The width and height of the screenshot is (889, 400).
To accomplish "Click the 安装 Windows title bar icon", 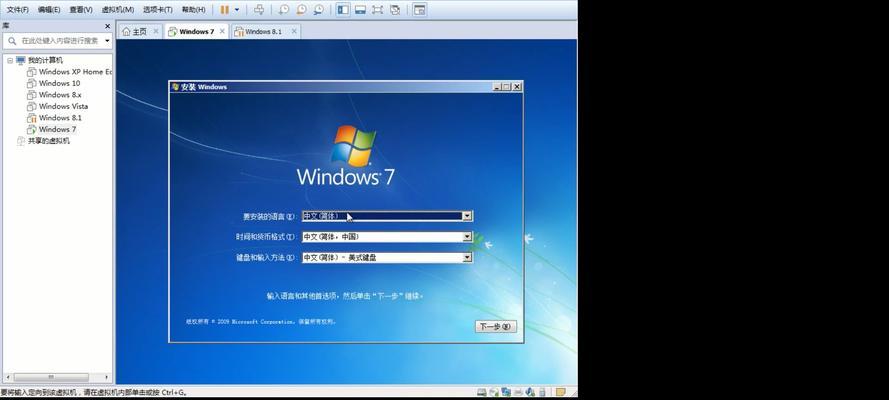I will 175,87.
